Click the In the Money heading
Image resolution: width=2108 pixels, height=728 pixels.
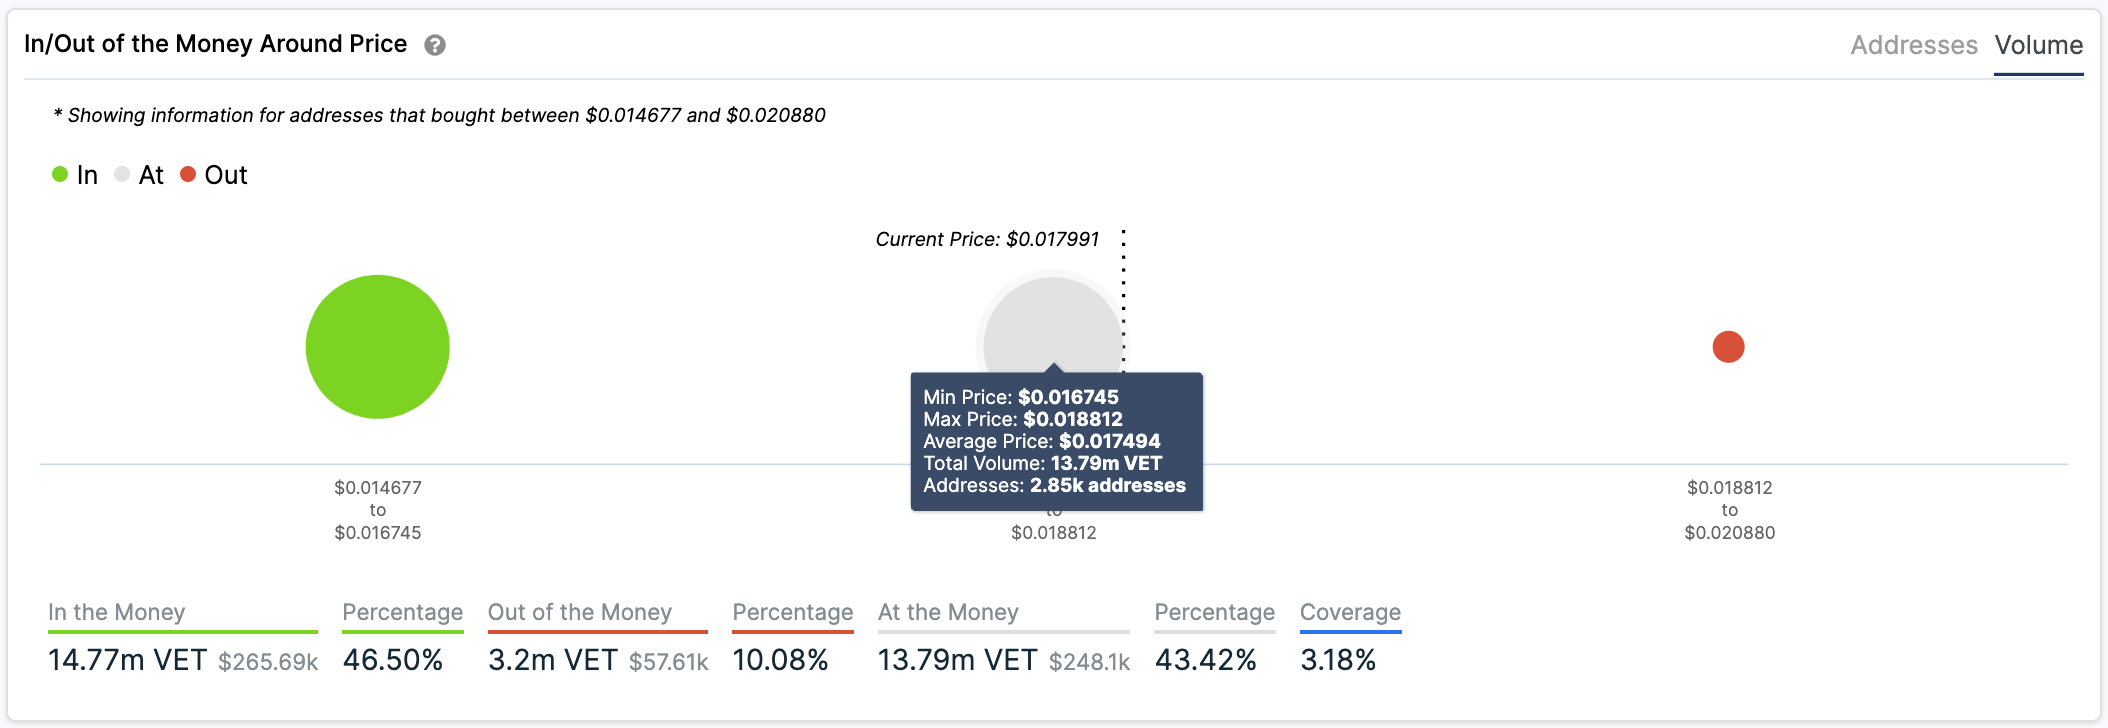click(x=117, y=612)
